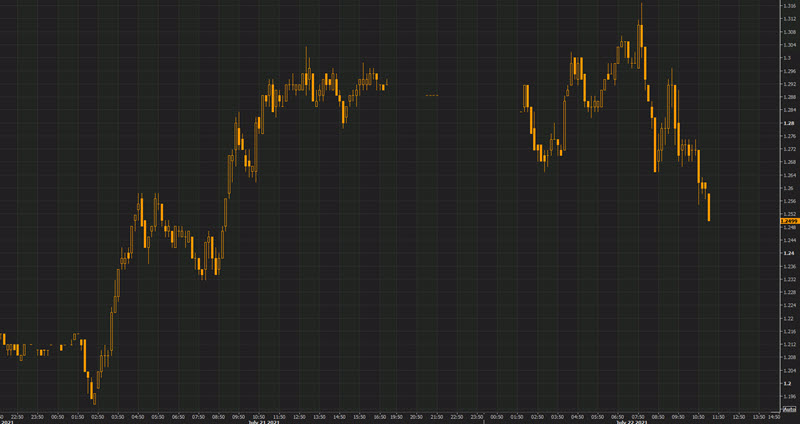Click the 1.208 price axis label
Screen dimensions: 800x424
788,357
